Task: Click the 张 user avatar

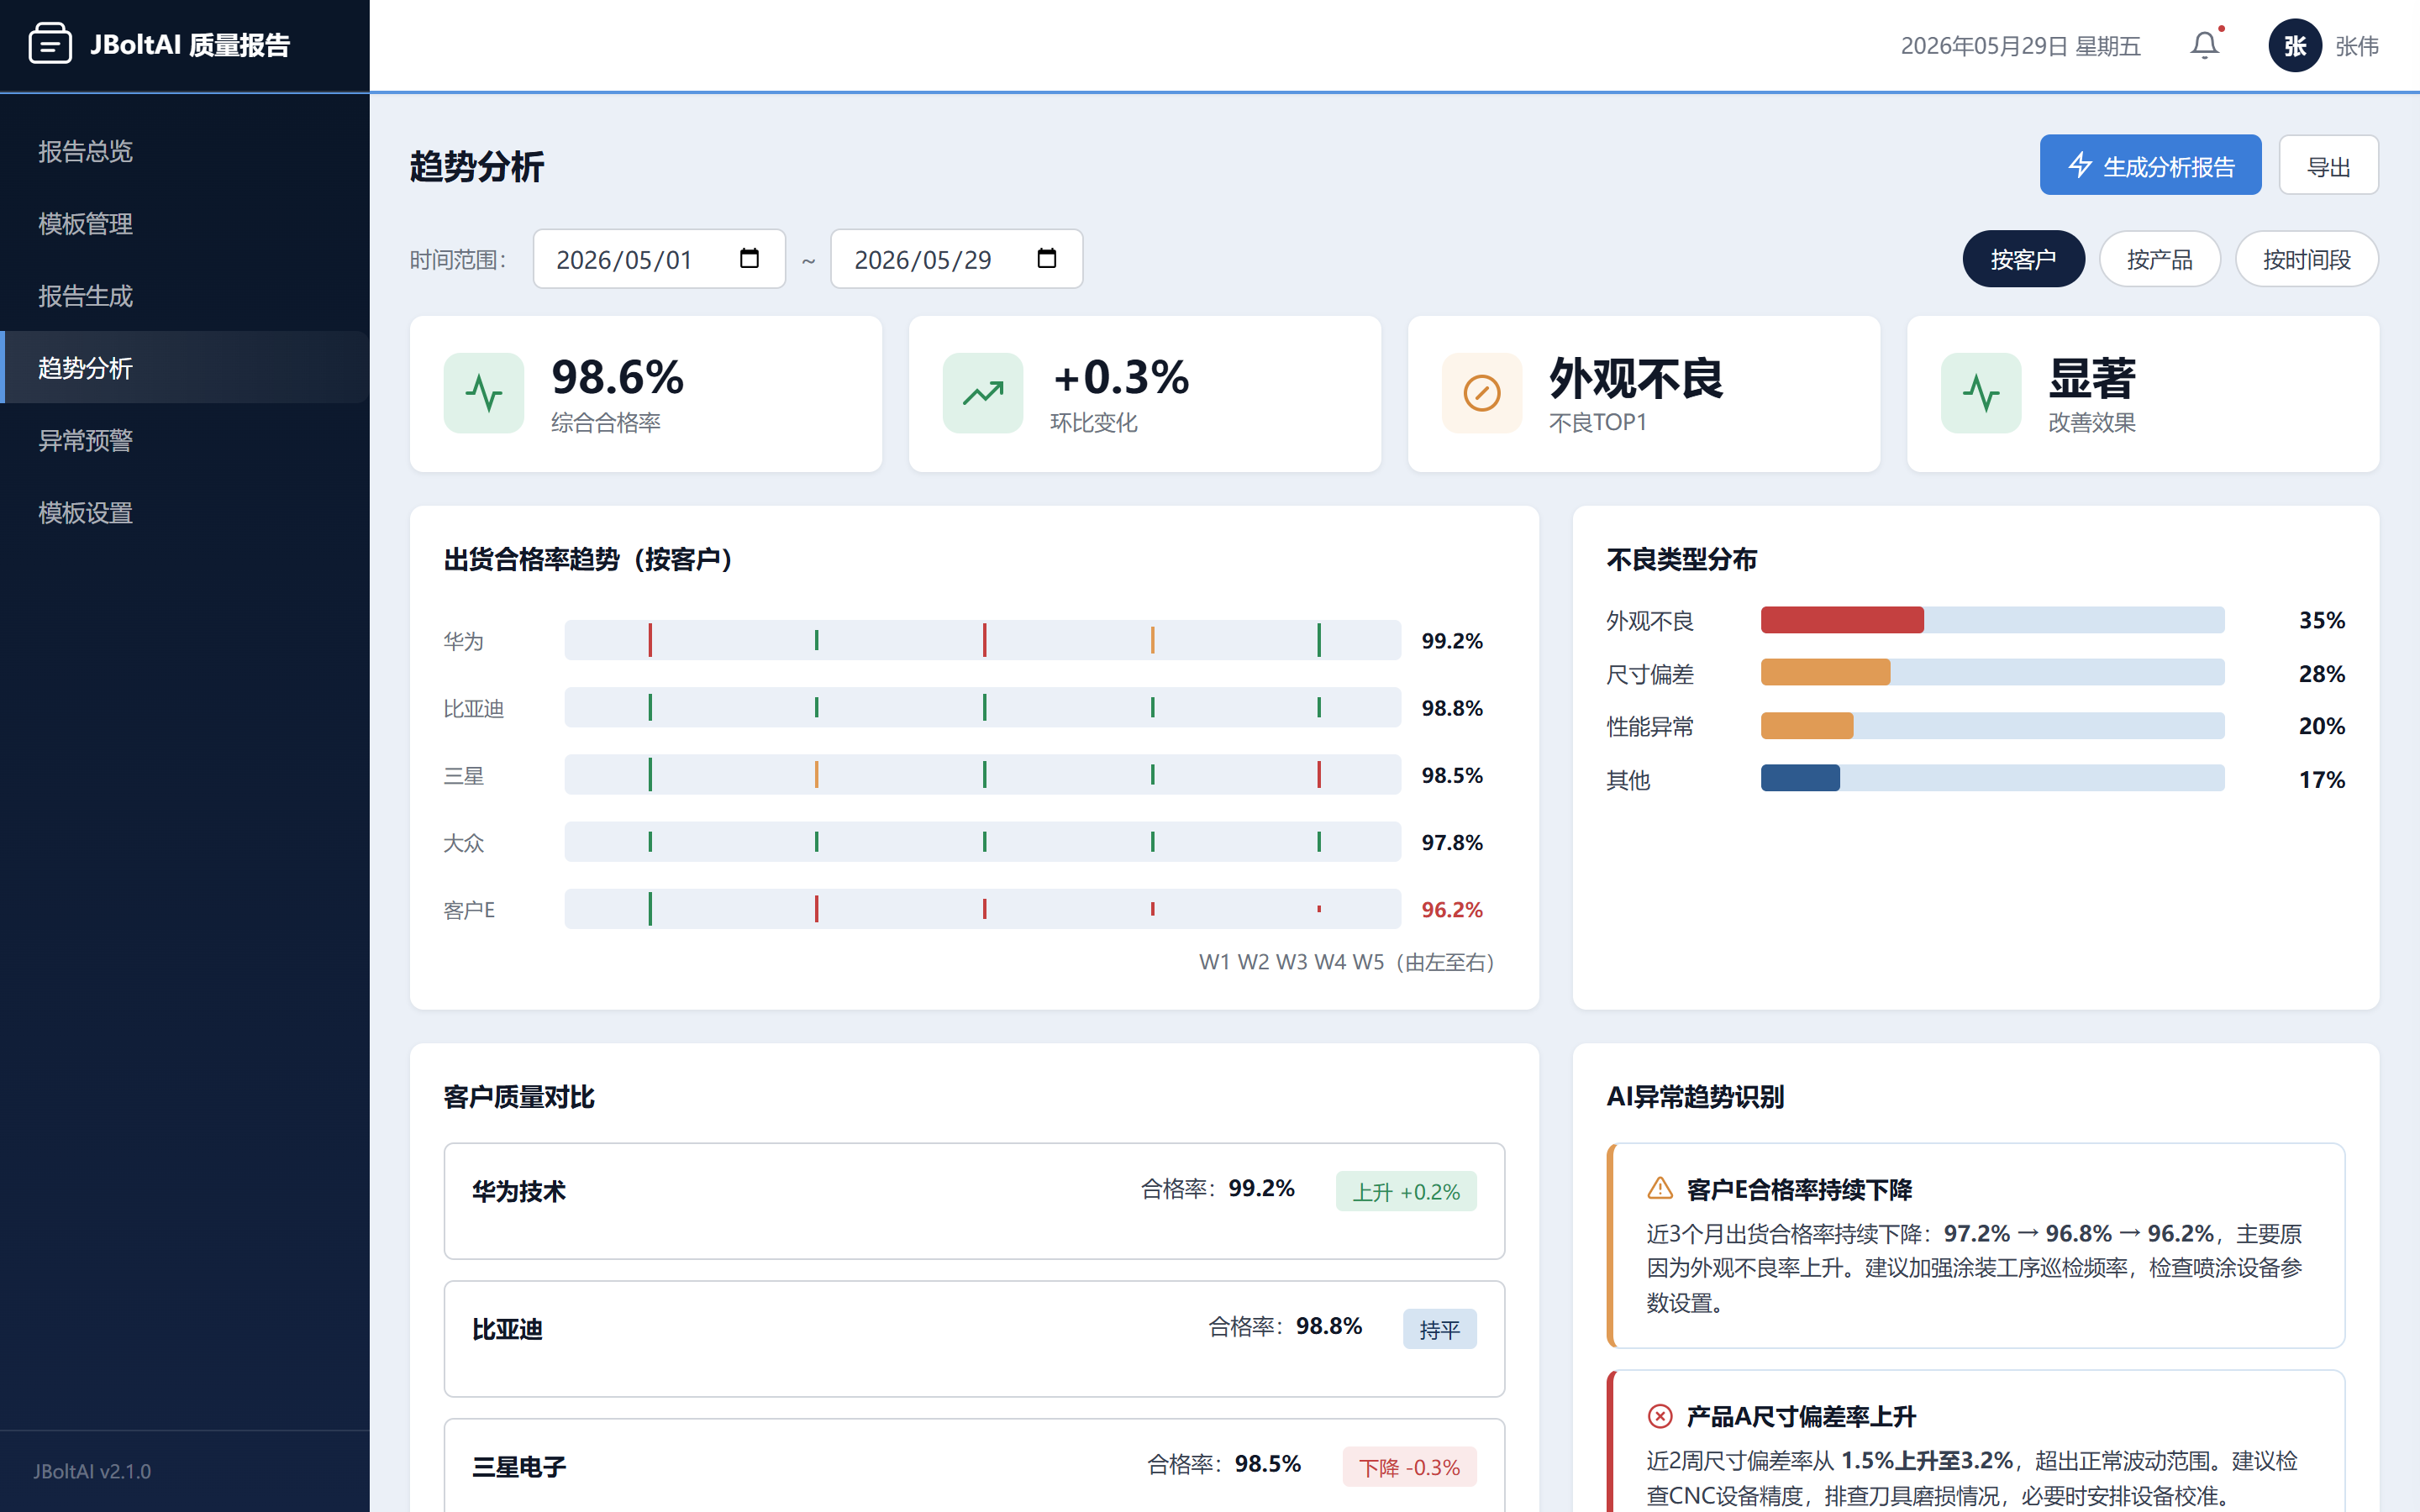Action: pyautogui.click(x=2294, y=45)
